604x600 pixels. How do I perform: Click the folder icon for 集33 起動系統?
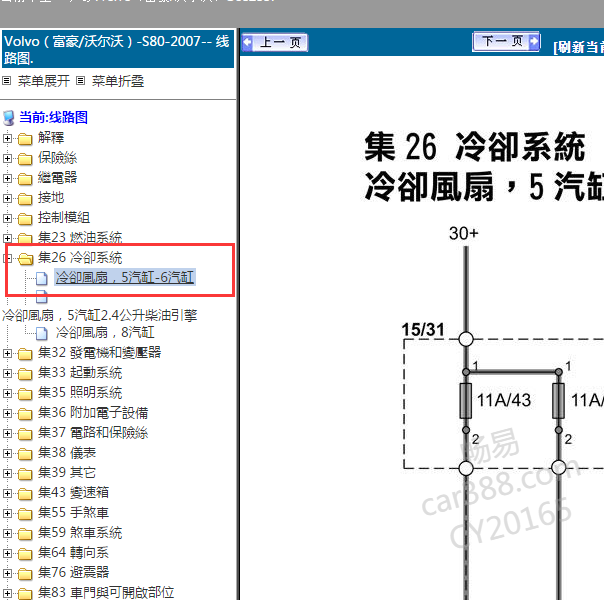(25, 374)
